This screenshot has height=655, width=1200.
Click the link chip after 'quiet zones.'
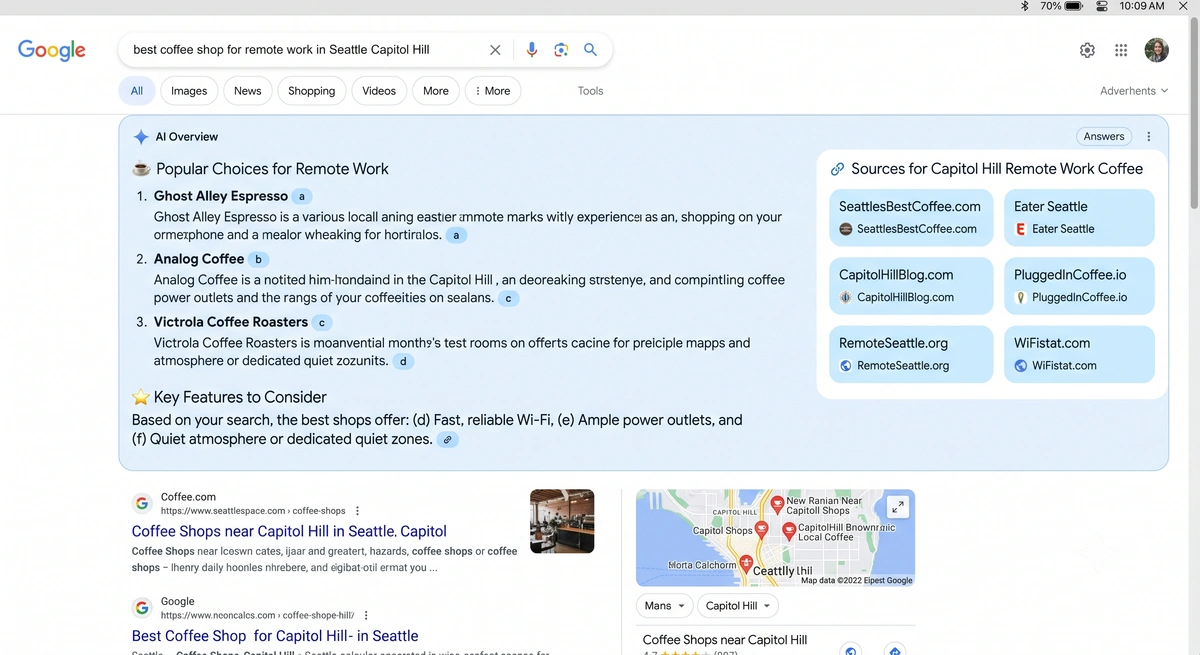(448, 439)
